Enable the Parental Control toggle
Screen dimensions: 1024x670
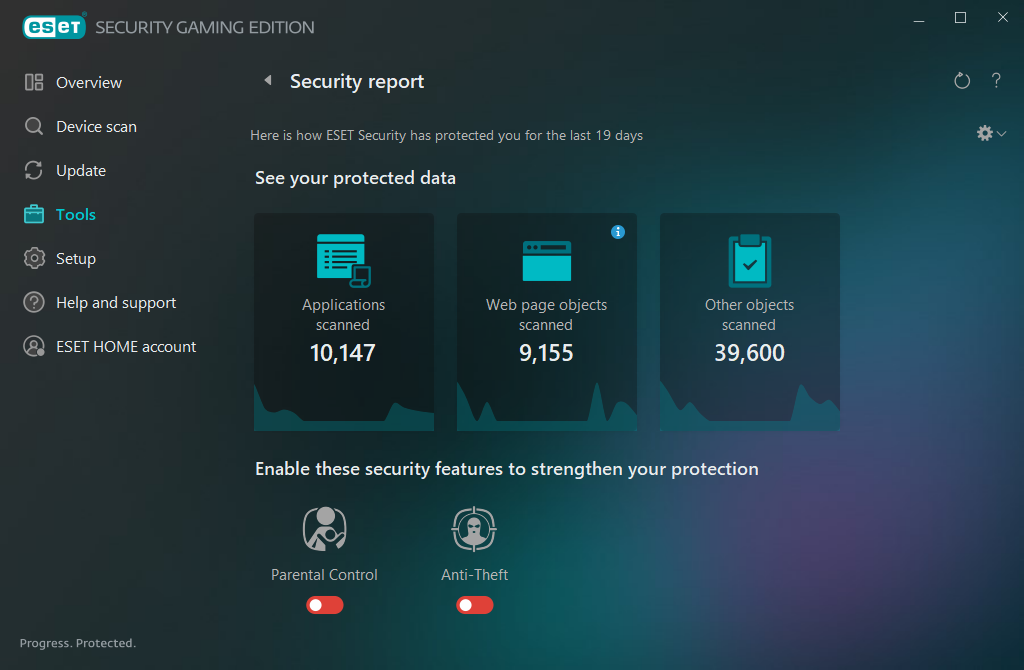[x=325, y=605]
